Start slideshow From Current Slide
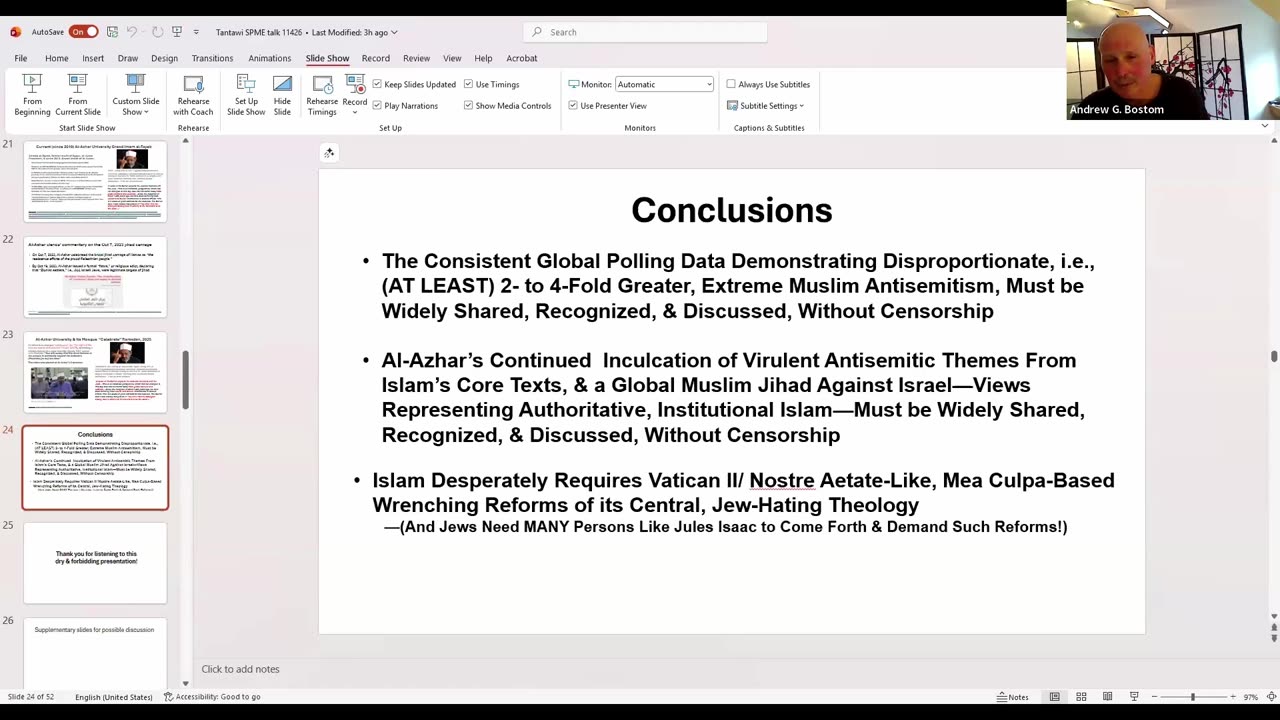 78,95
